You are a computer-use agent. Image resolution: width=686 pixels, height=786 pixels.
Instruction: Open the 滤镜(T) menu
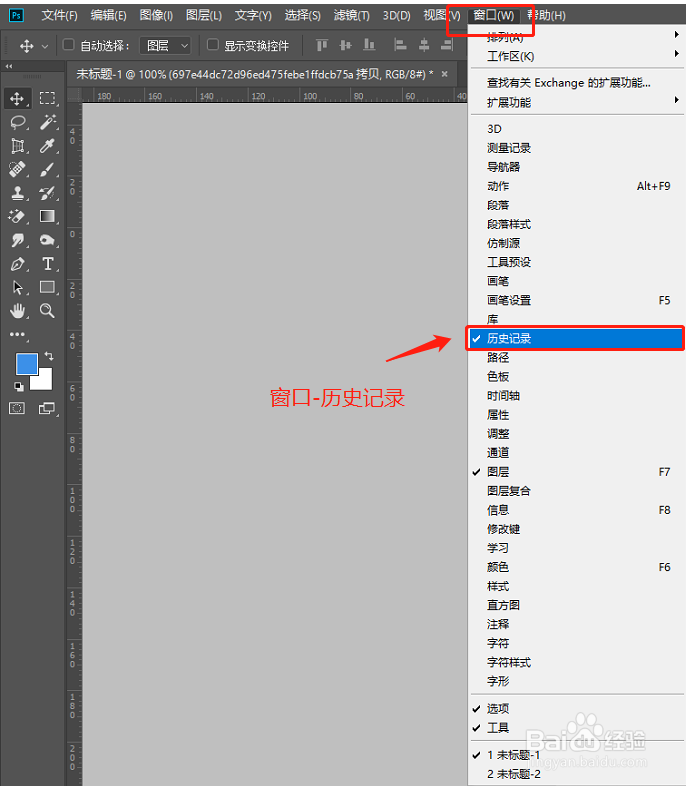coord(352,16)
